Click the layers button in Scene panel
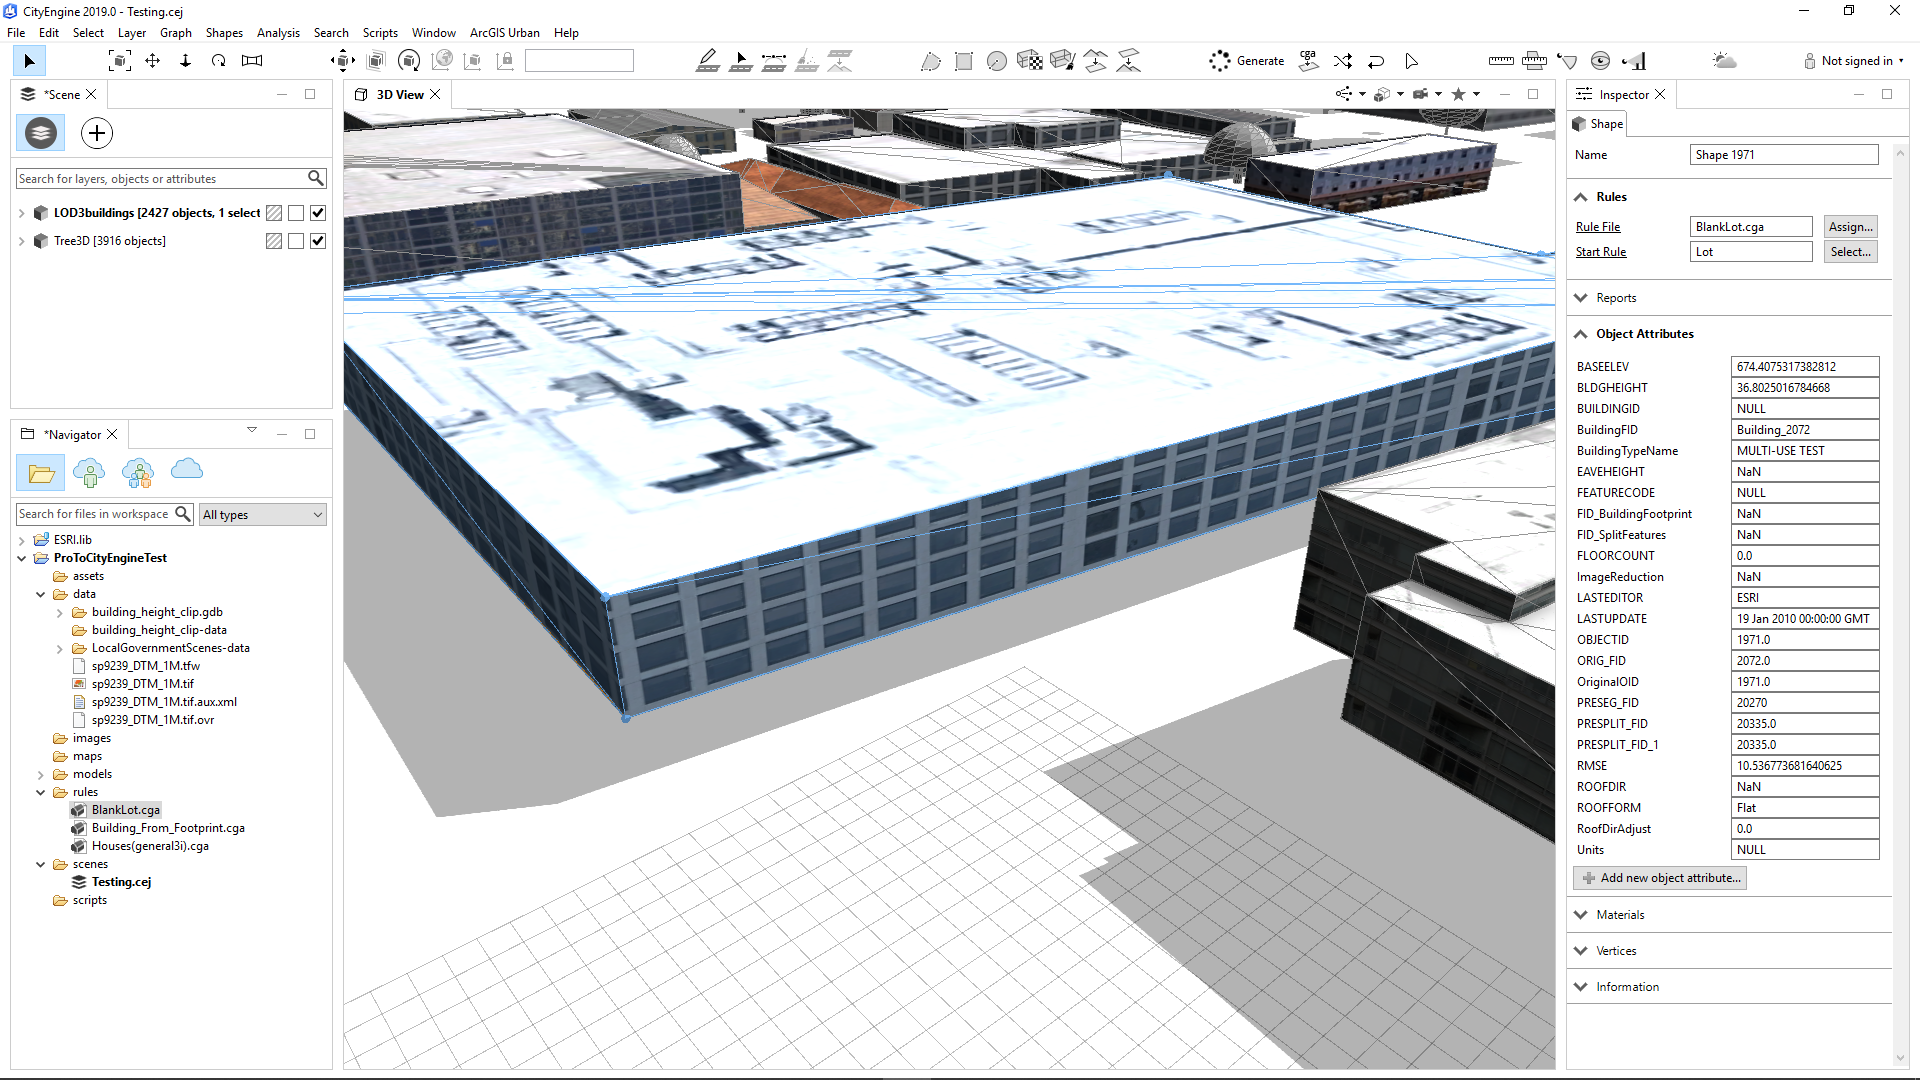 pyautogui.click(x=41, y=133)
